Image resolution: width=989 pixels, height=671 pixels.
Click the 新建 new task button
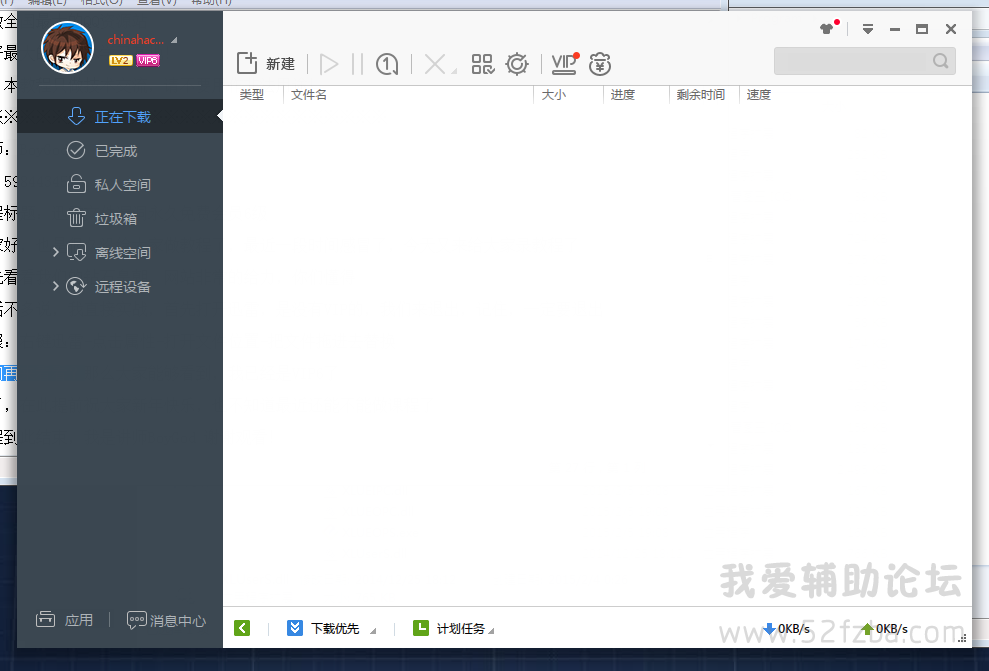[266, 64]
